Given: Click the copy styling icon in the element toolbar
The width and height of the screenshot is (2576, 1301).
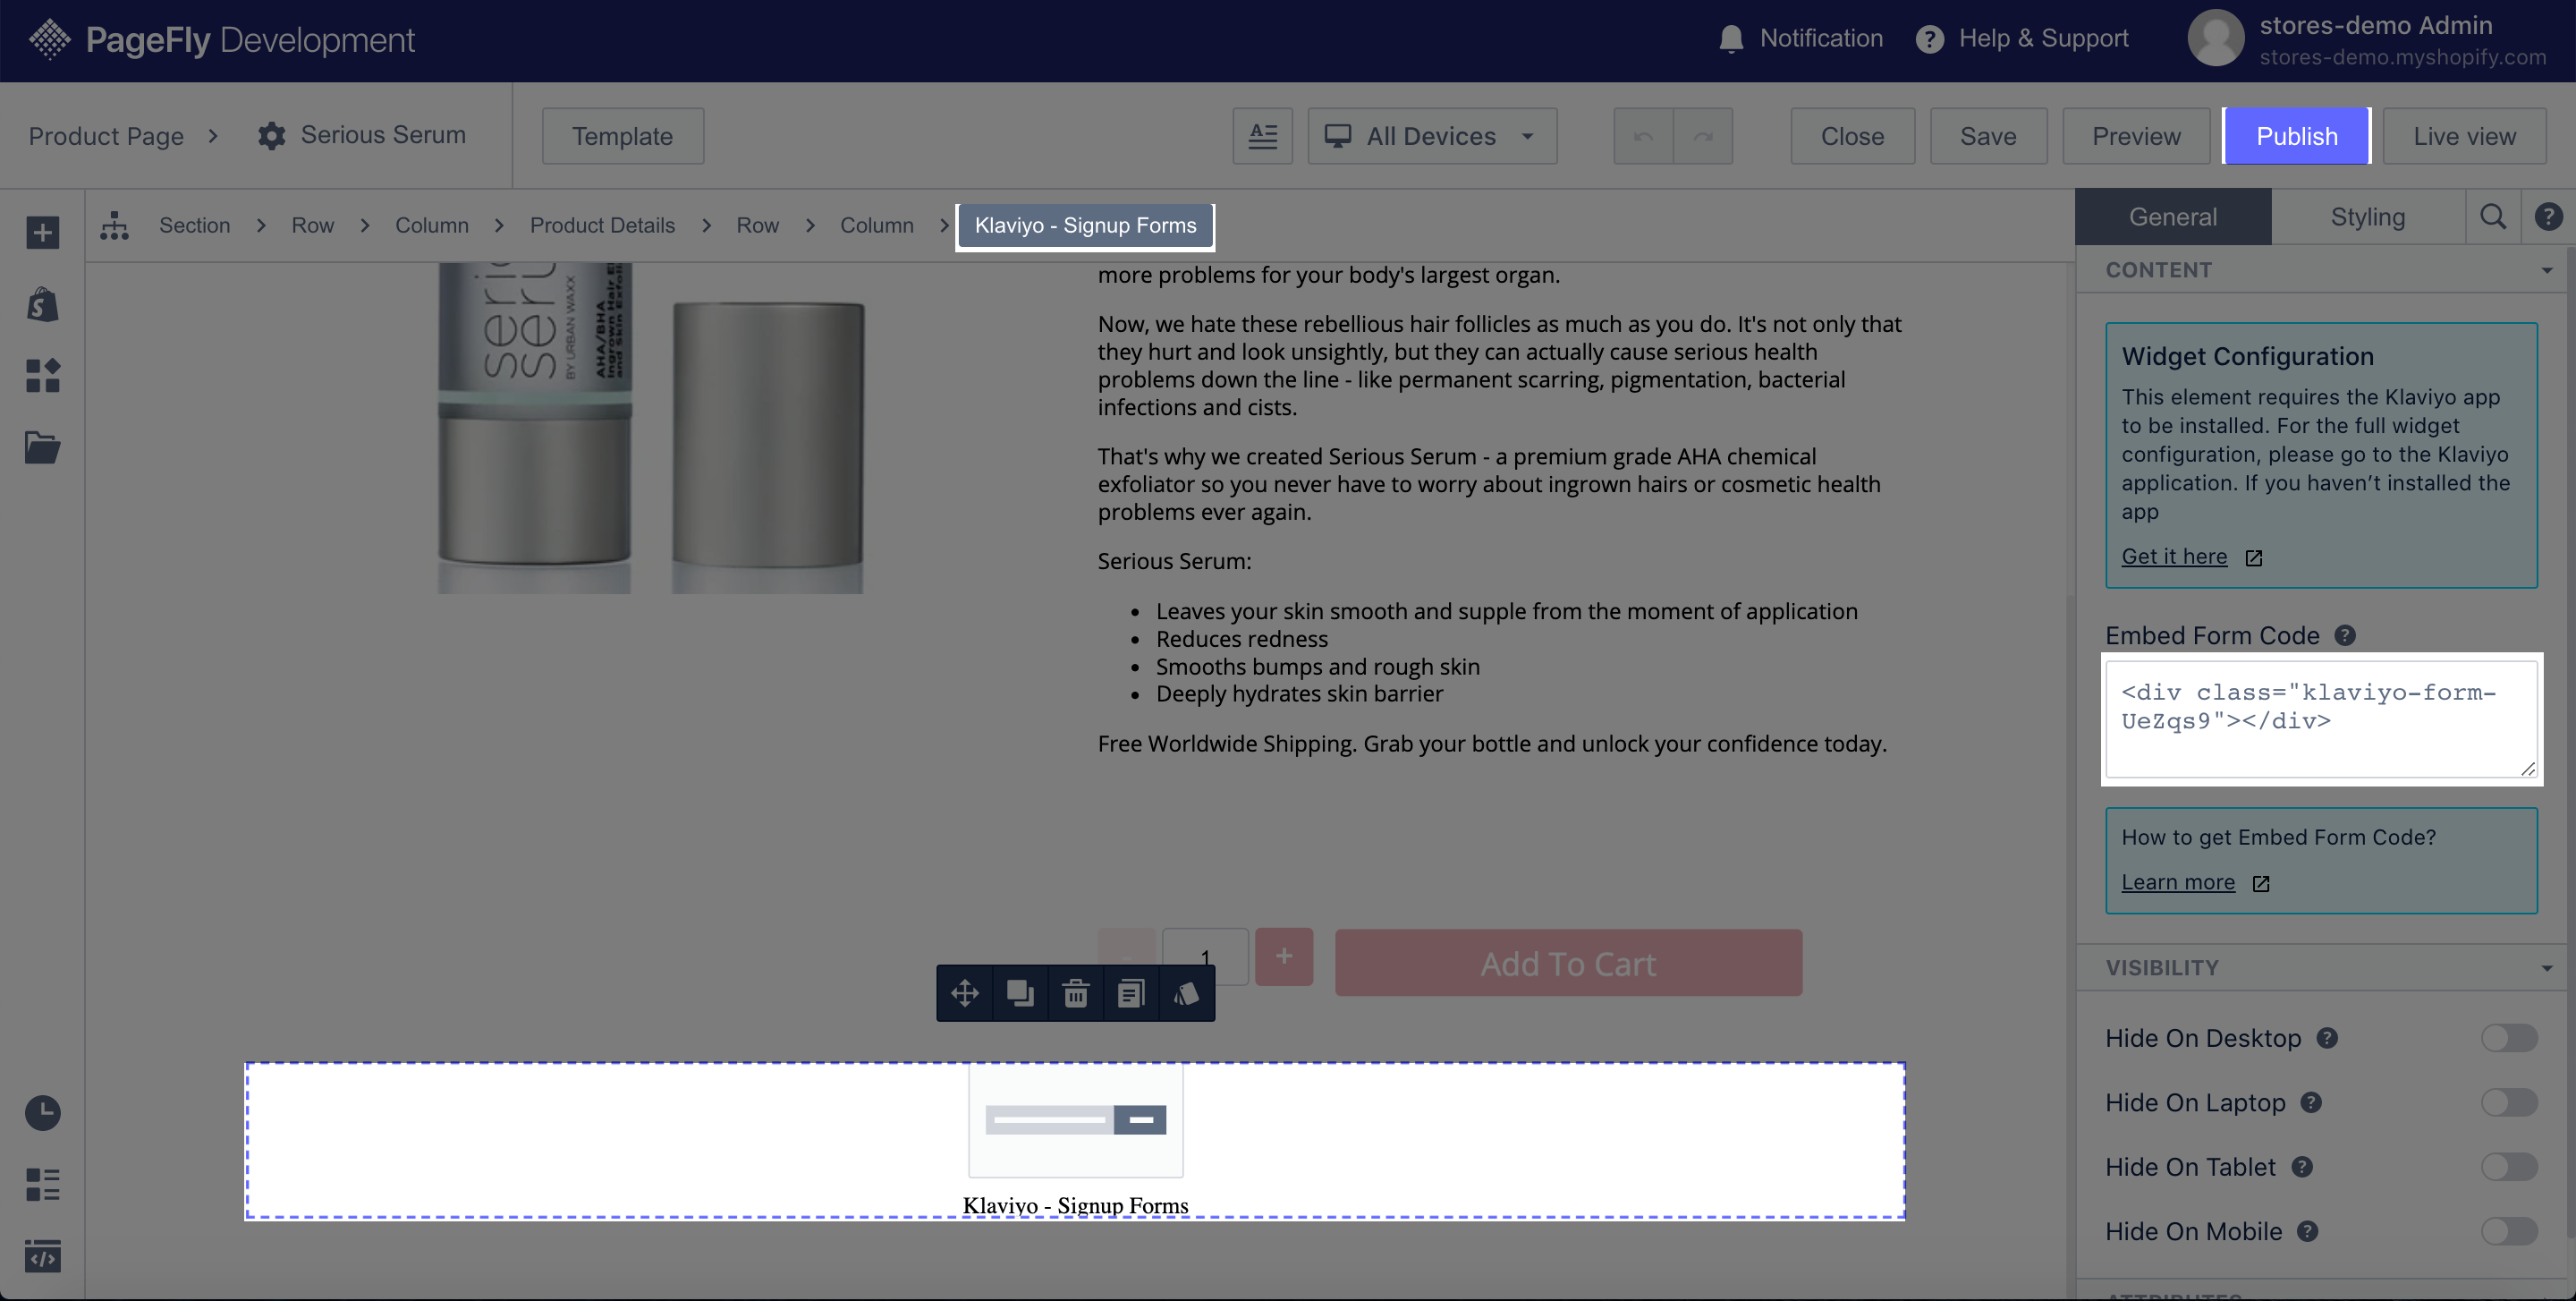Looking at the screenshot, I should (x=1186, y=993).
